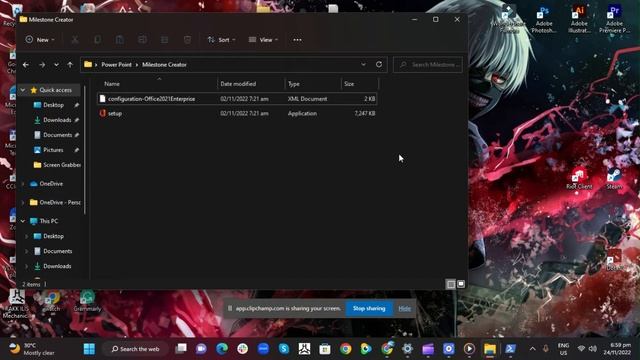Refresh the Milestone Creator folder
The width and height of the screenshot is (640, 360).
click(379, 64)
